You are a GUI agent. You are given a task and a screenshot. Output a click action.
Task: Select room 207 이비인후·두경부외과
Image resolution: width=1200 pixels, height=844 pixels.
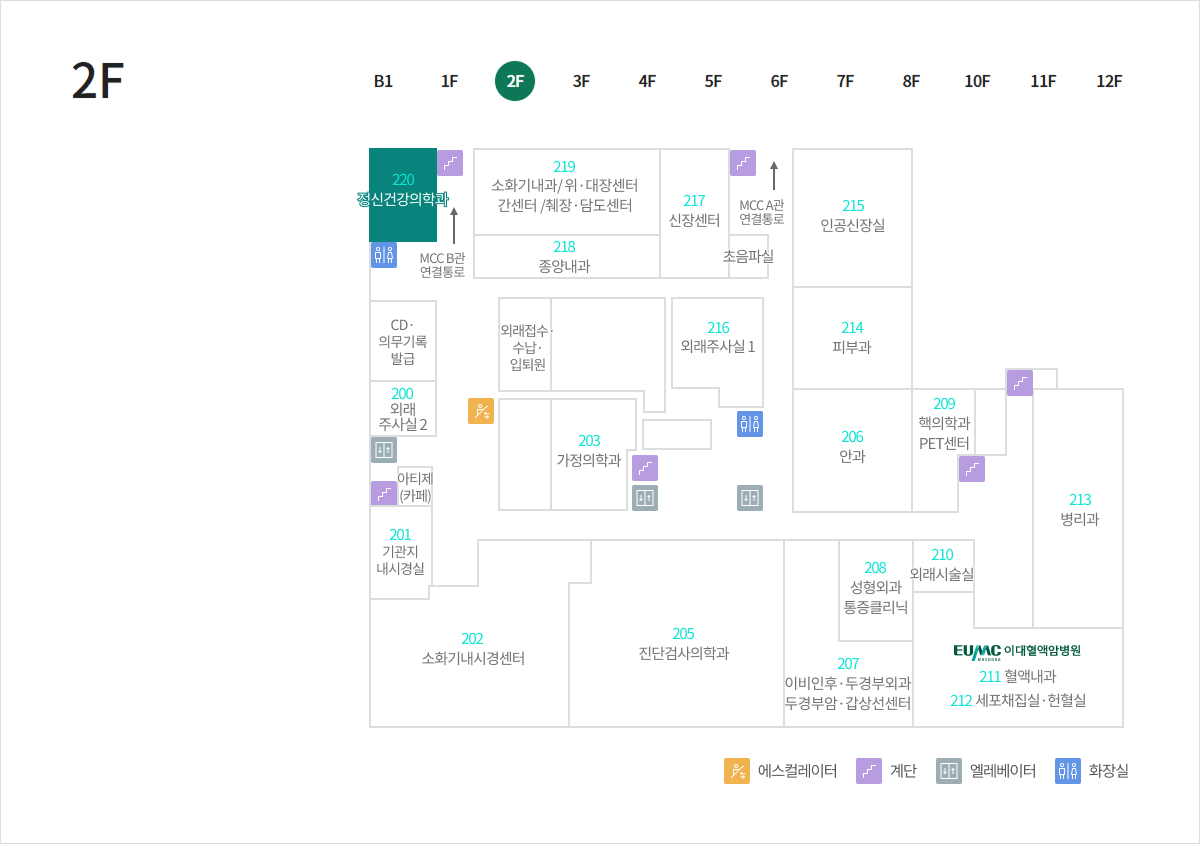click(847, 683)
